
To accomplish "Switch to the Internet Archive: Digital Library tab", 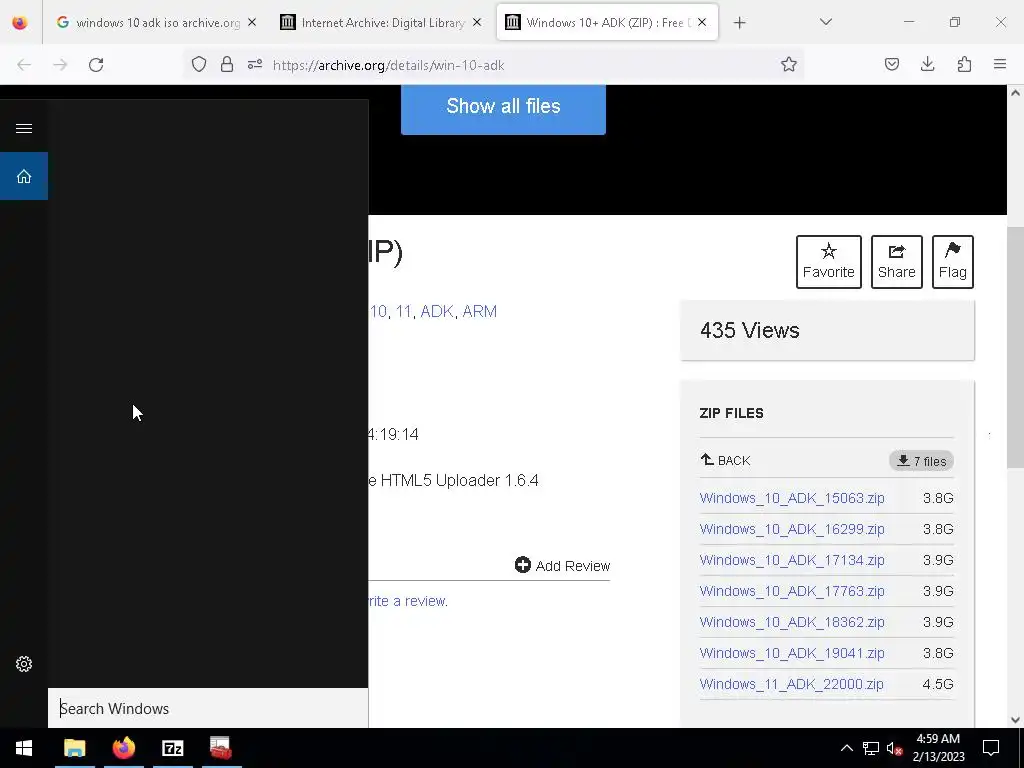I will (x=381, y=23).
